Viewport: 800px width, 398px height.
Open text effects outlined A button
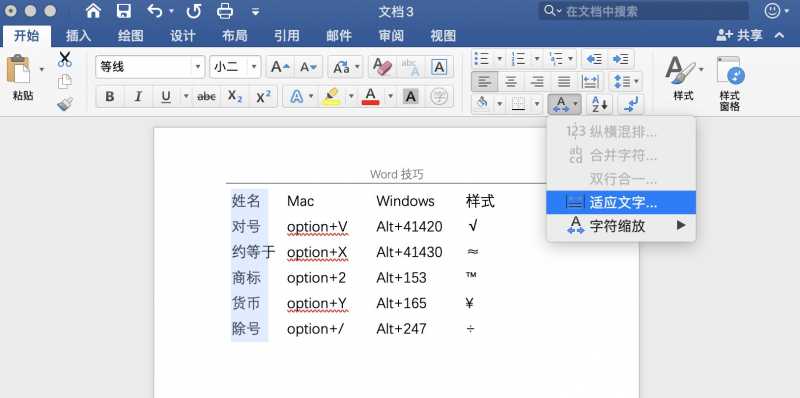pyautogui.click(x=297, y=96)
